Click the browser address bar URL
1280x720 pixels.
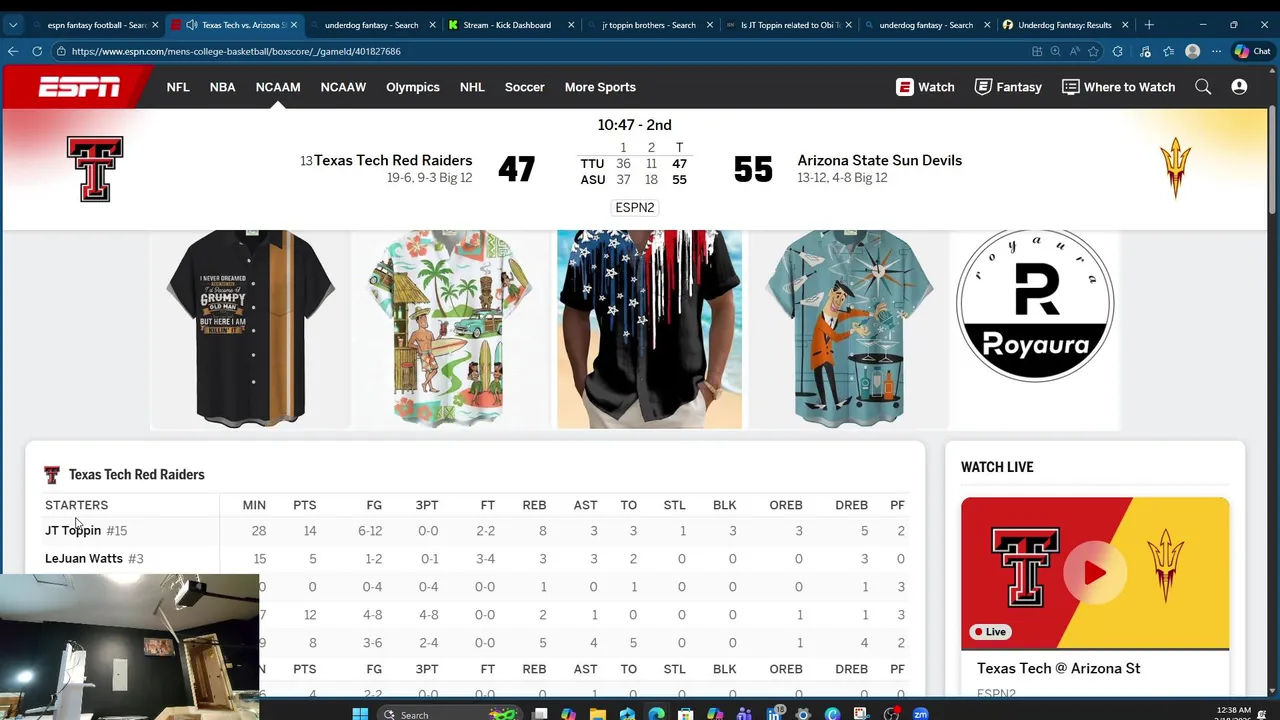236,51
